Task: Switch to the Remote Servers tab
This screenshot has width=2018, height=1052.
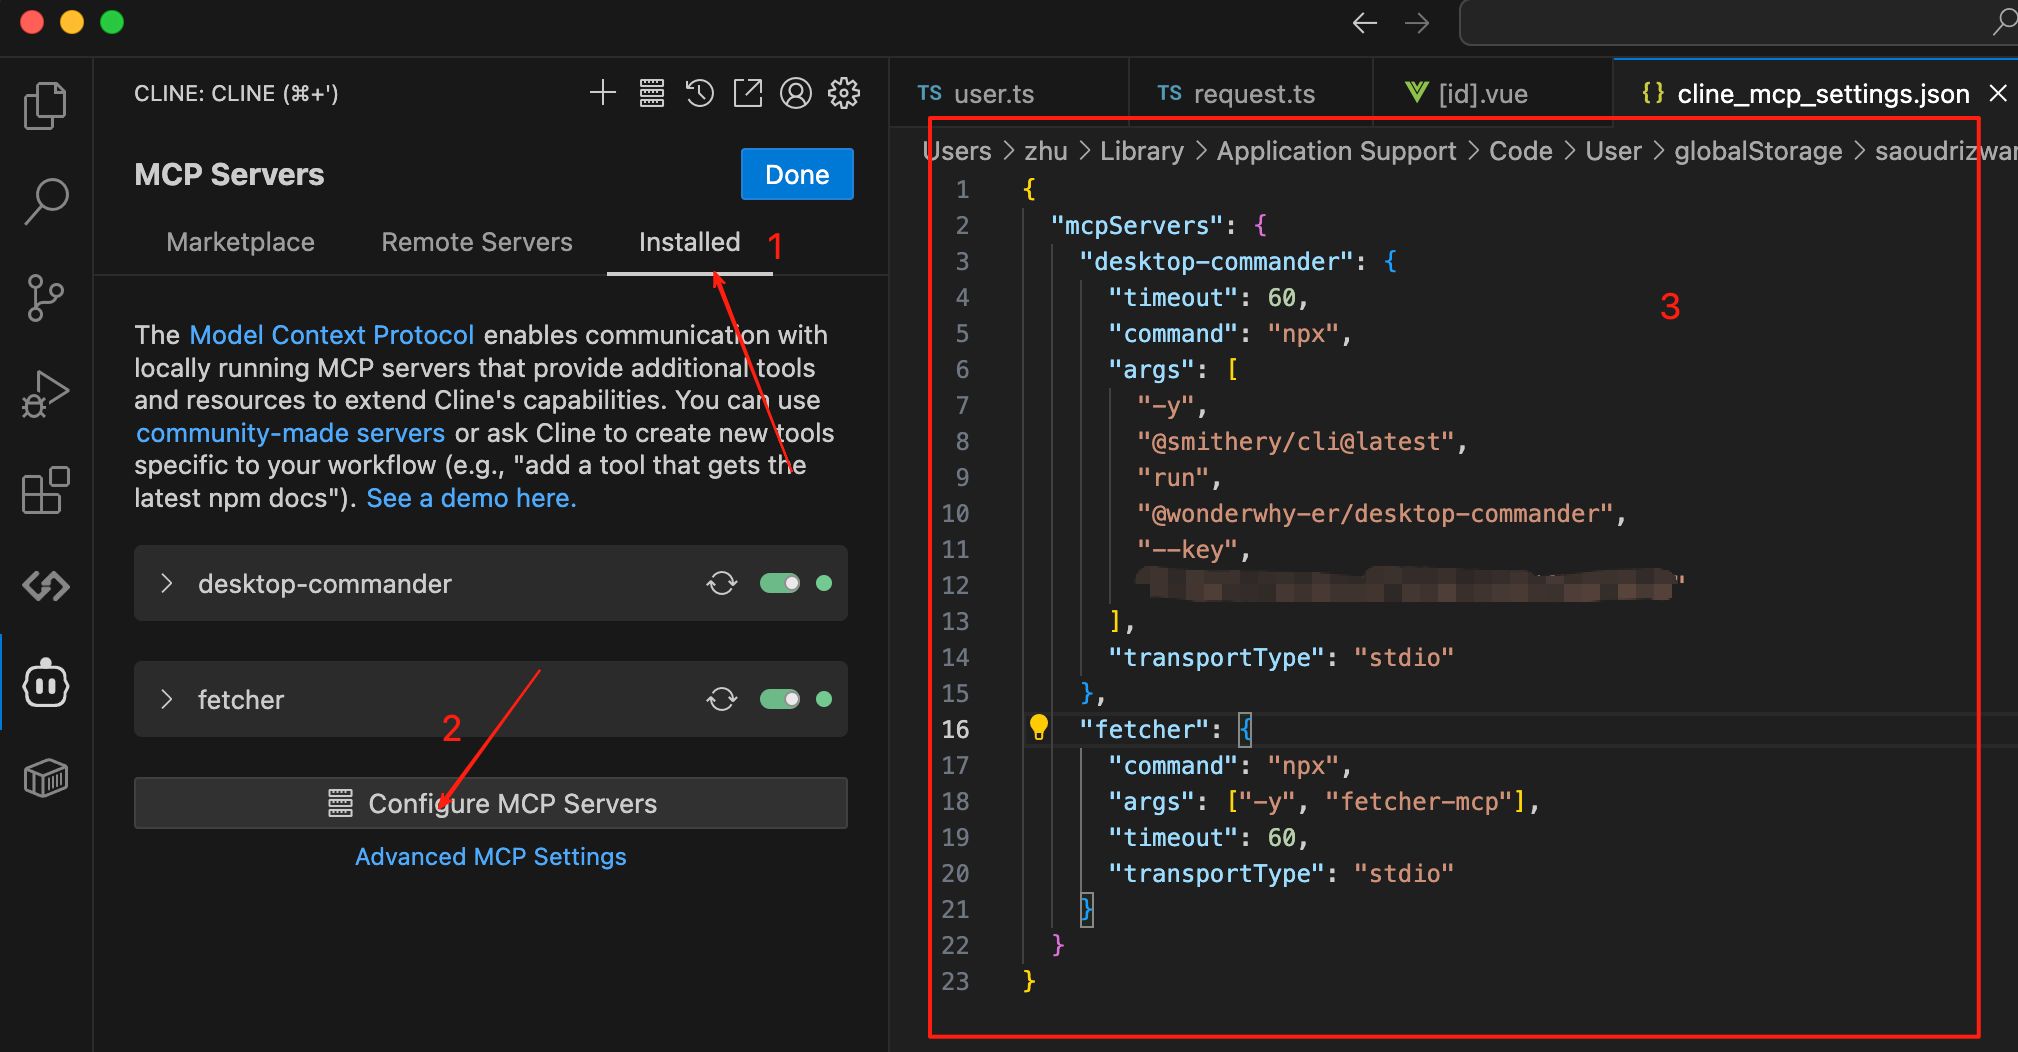Action: coord(477,242)
